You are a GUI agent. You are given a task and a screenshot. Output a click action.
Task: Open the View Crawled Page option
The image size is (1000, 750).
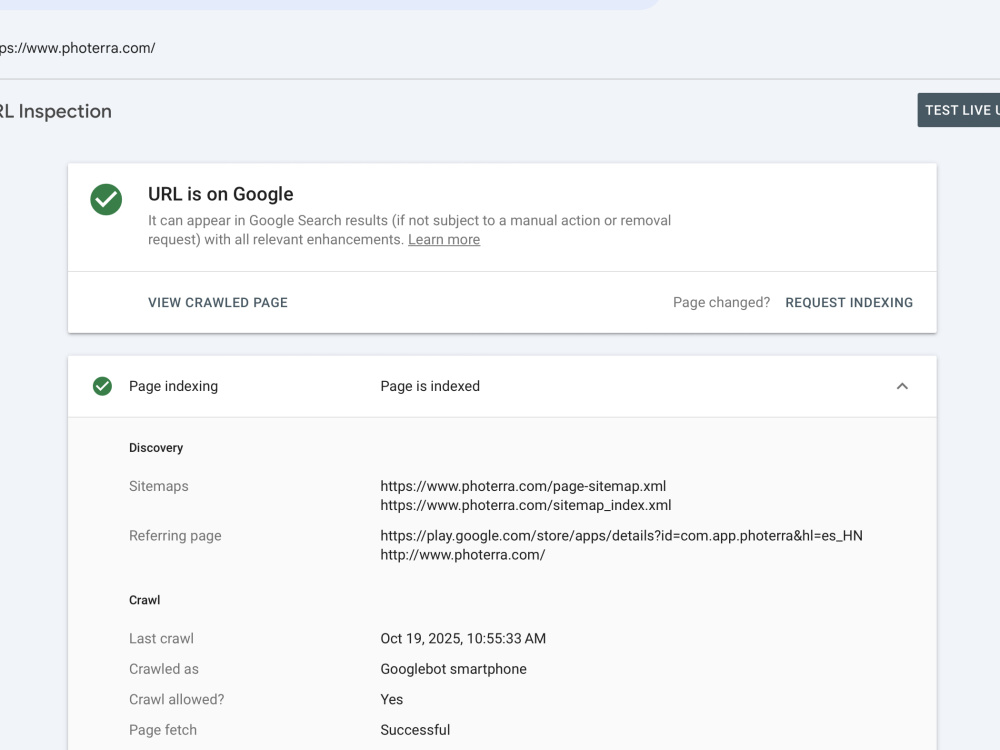coord(218,303)
